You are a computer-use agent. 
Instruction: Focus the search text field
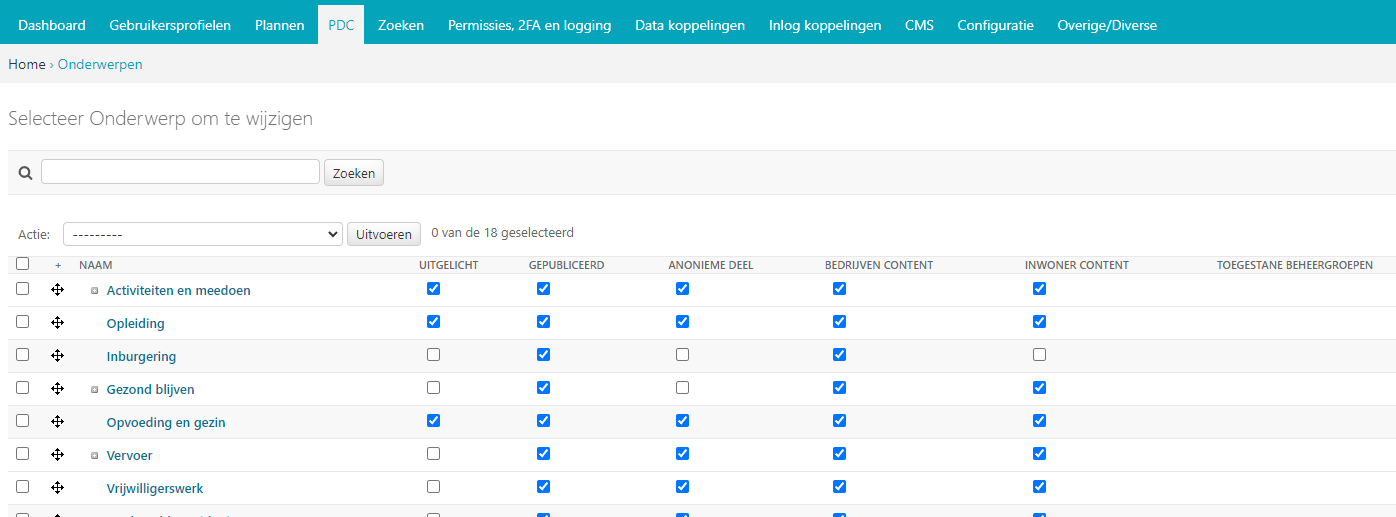click(x=180, y=172)
